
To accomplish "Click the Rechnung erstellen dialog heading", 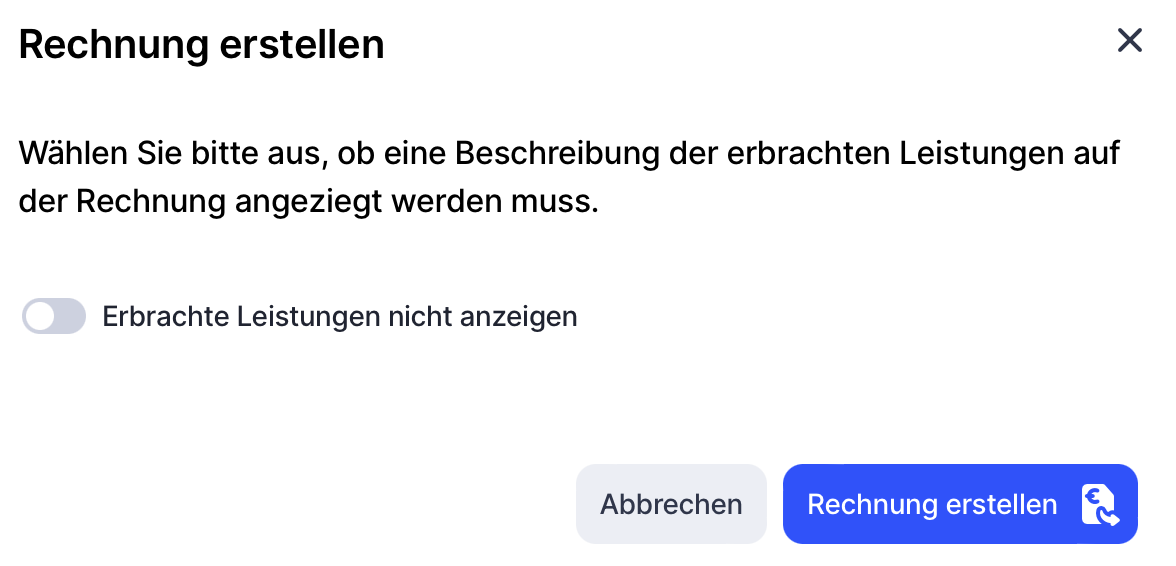I will (202, 45).
